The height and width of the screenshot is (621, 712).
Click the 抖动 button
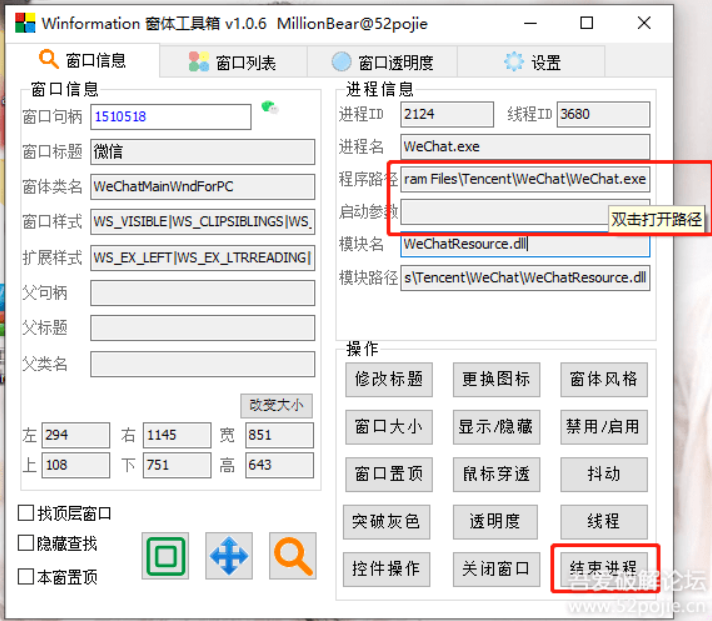tap(604, 474)
